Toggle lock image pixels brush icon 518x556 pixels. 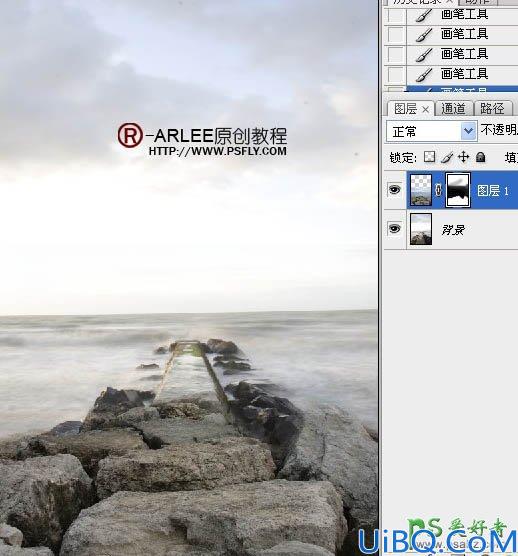pyautogui.click(x=447, y=157)
